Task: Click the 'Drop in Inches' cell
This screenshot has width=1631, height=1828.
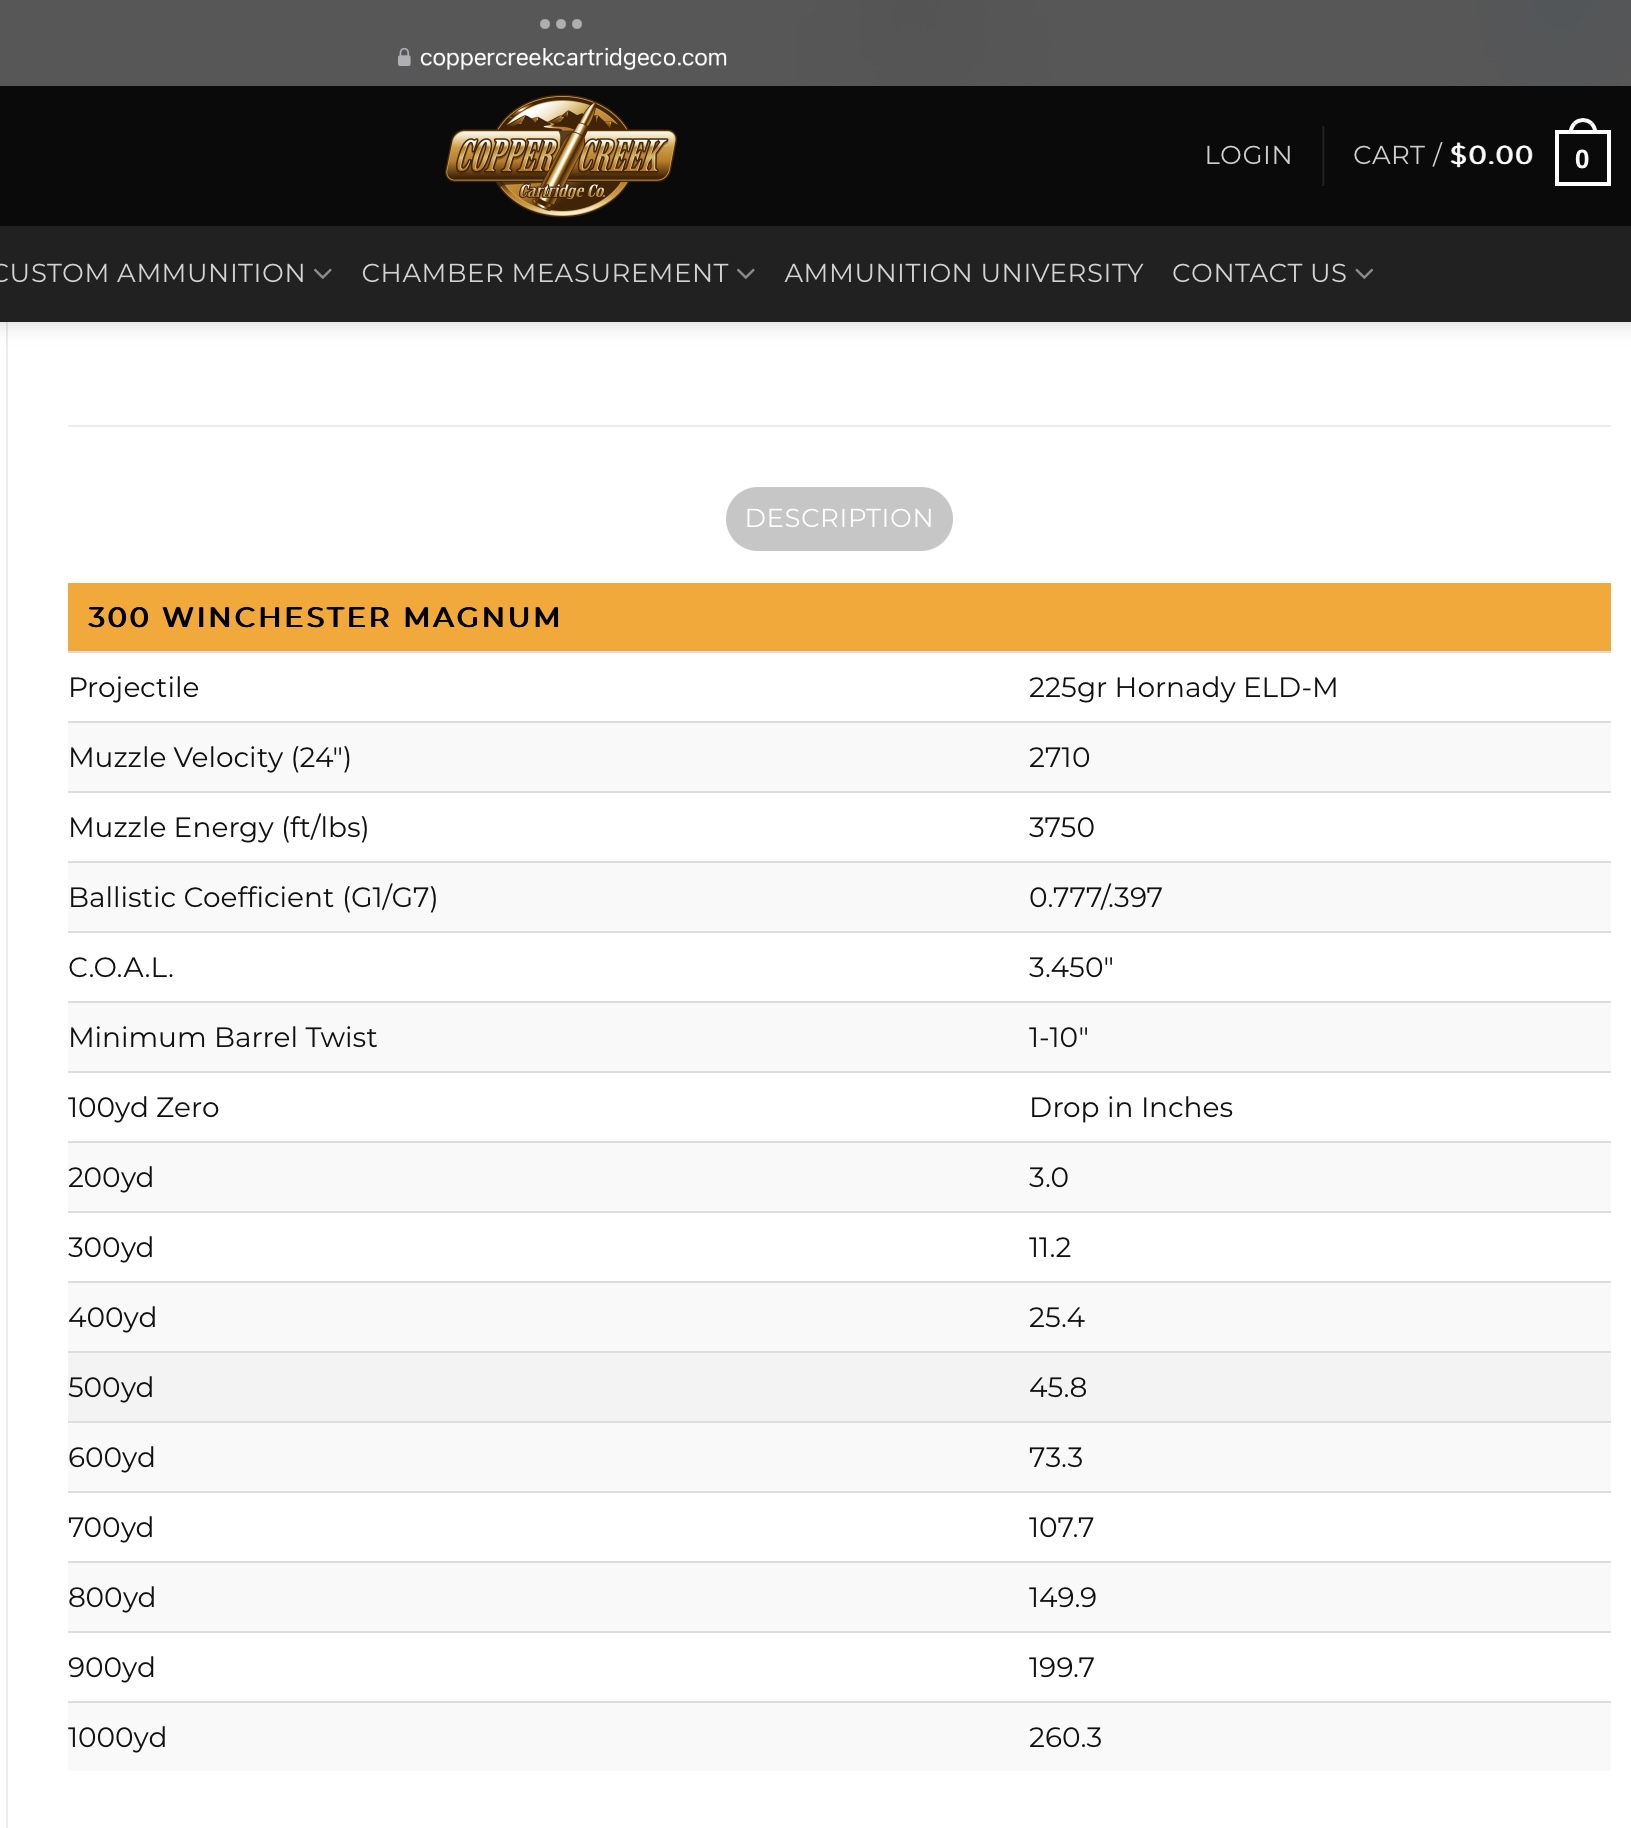Action: pos(1131,1108)
